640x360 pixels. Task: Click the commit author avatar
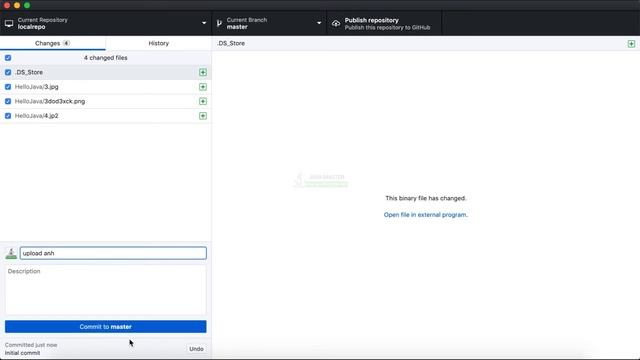click(x=11, y=253)
